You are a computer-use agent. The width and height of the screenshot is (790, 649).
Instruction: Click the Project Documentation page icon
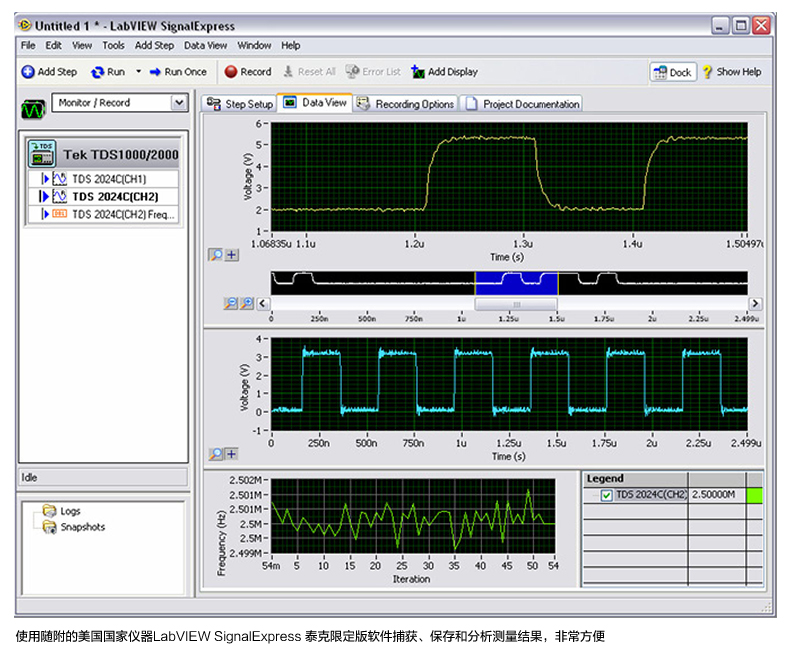pyautogui.click(x=471, y=103)
